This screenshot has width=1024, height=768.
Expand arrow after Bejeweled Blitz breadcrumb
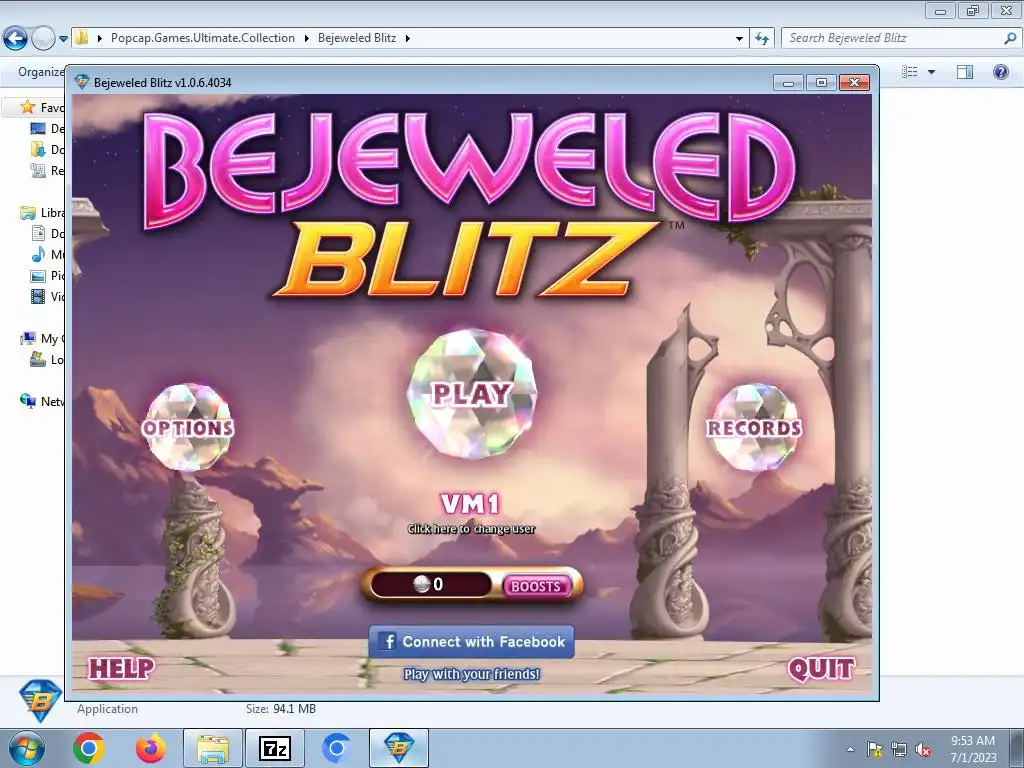coord(408,39)
